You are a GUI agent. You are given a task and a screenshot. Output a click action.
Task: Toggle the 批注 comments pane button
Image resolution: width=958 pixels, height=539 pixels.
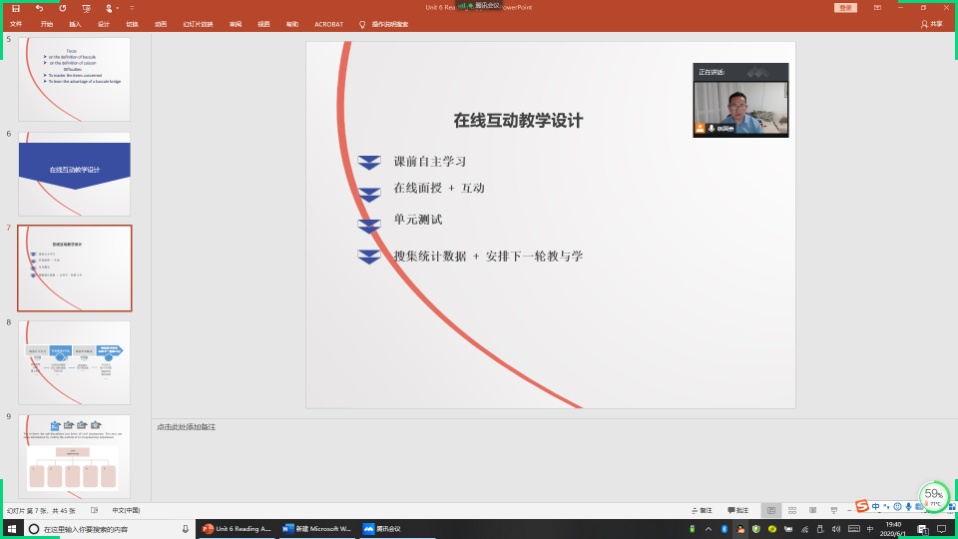tap(738, 510)
